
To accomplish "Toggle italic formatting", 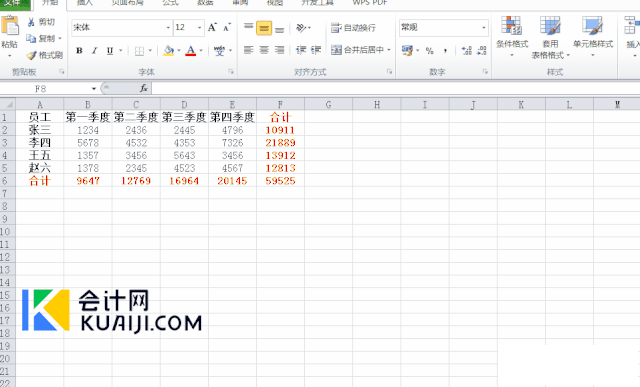I will pyautogui.click(x=95, y=51).
